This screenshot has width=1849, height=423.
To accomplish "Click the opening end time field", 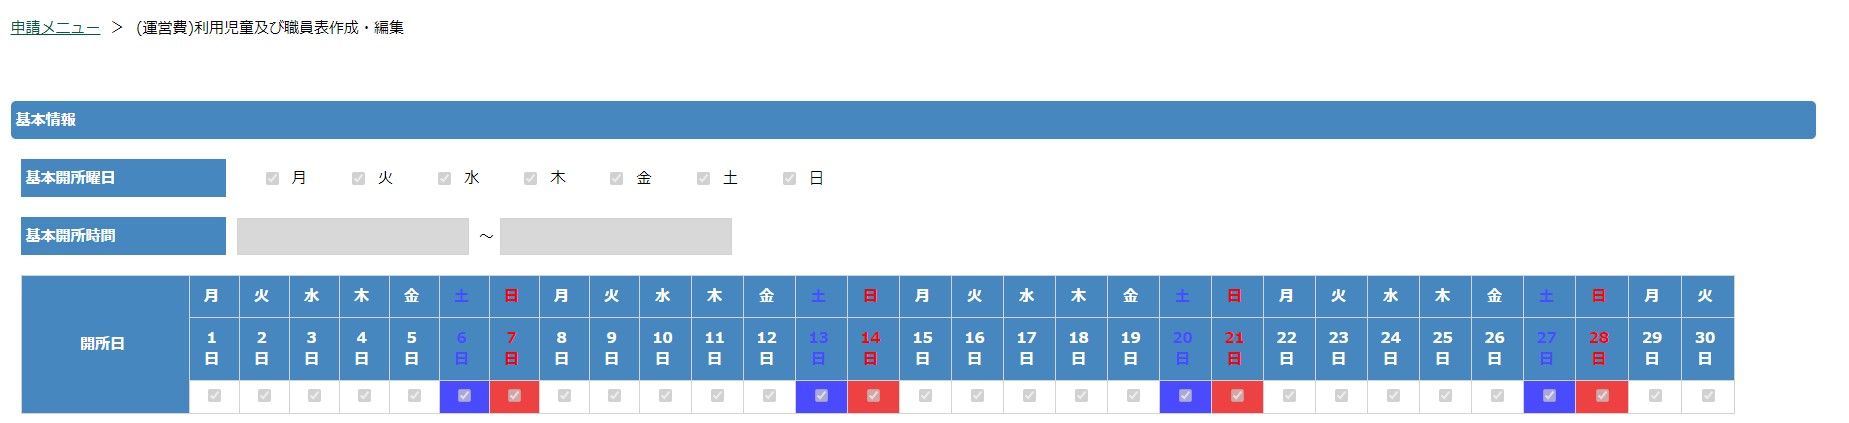I will (615, 236).
